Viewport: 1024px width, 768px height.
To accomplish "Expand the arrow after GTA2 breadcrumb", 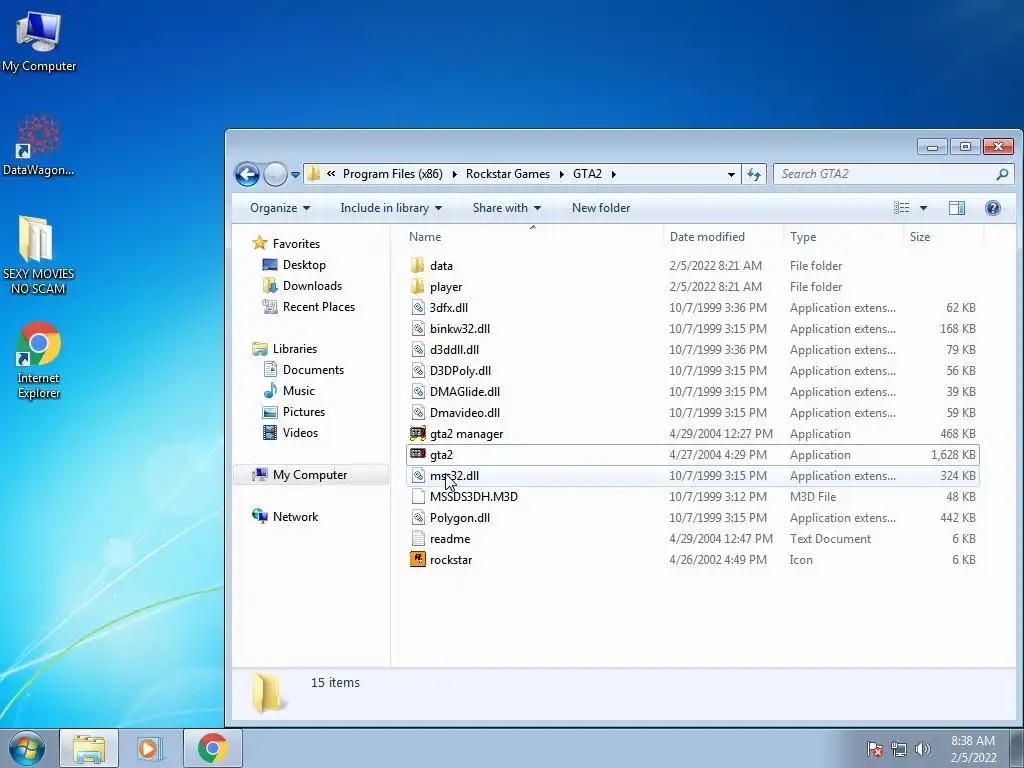I will click(613, 174).
